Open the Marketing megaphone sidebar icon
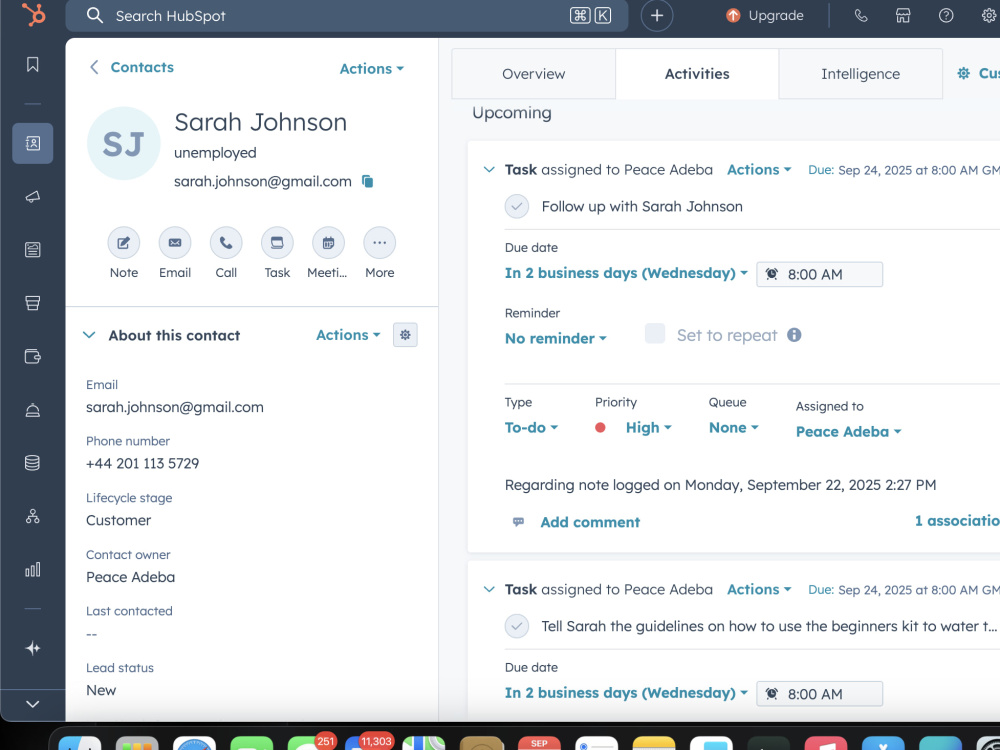The width and height of the screenshot is (1000, 750). pos(33,196)
